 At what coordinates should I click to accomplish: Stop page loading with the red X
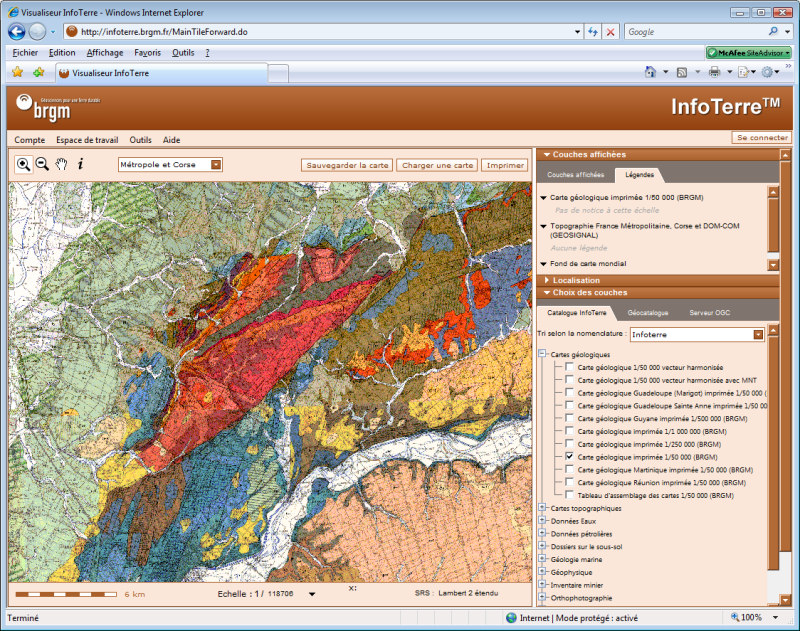610,32
